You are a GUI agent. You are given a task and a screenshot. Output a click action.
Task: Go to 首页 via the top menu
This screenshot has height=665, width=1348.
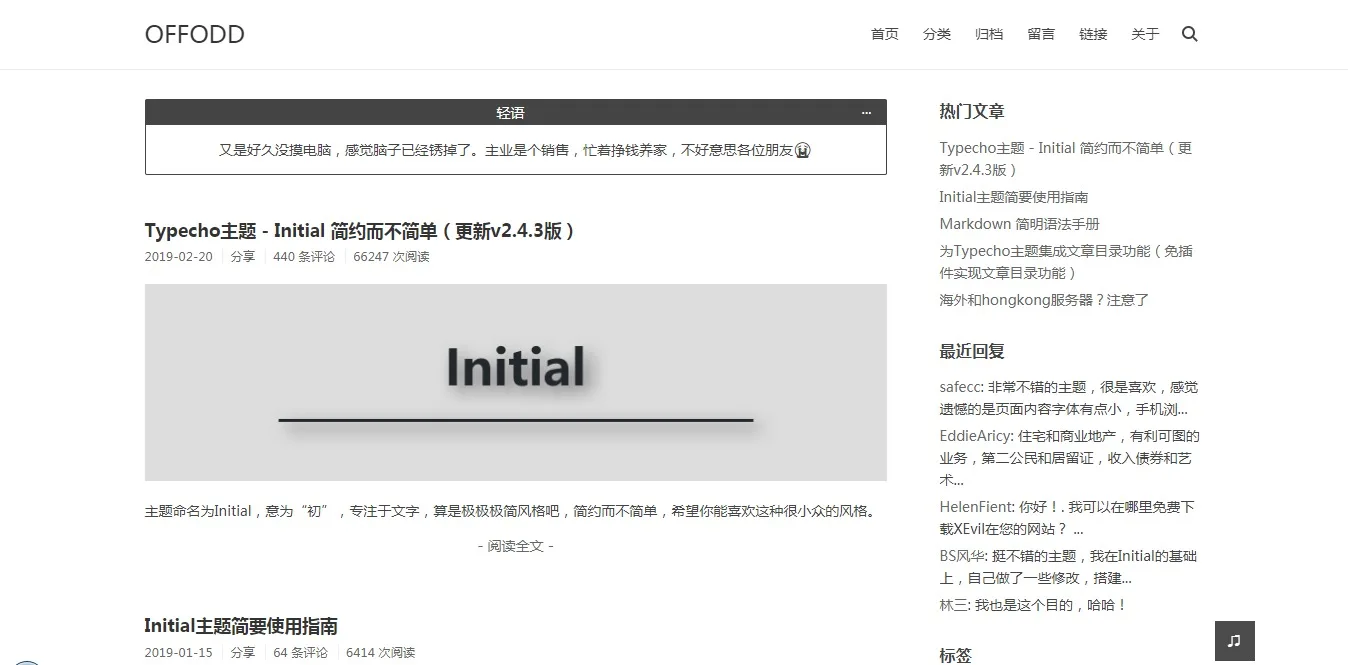[x=884, y=33]
